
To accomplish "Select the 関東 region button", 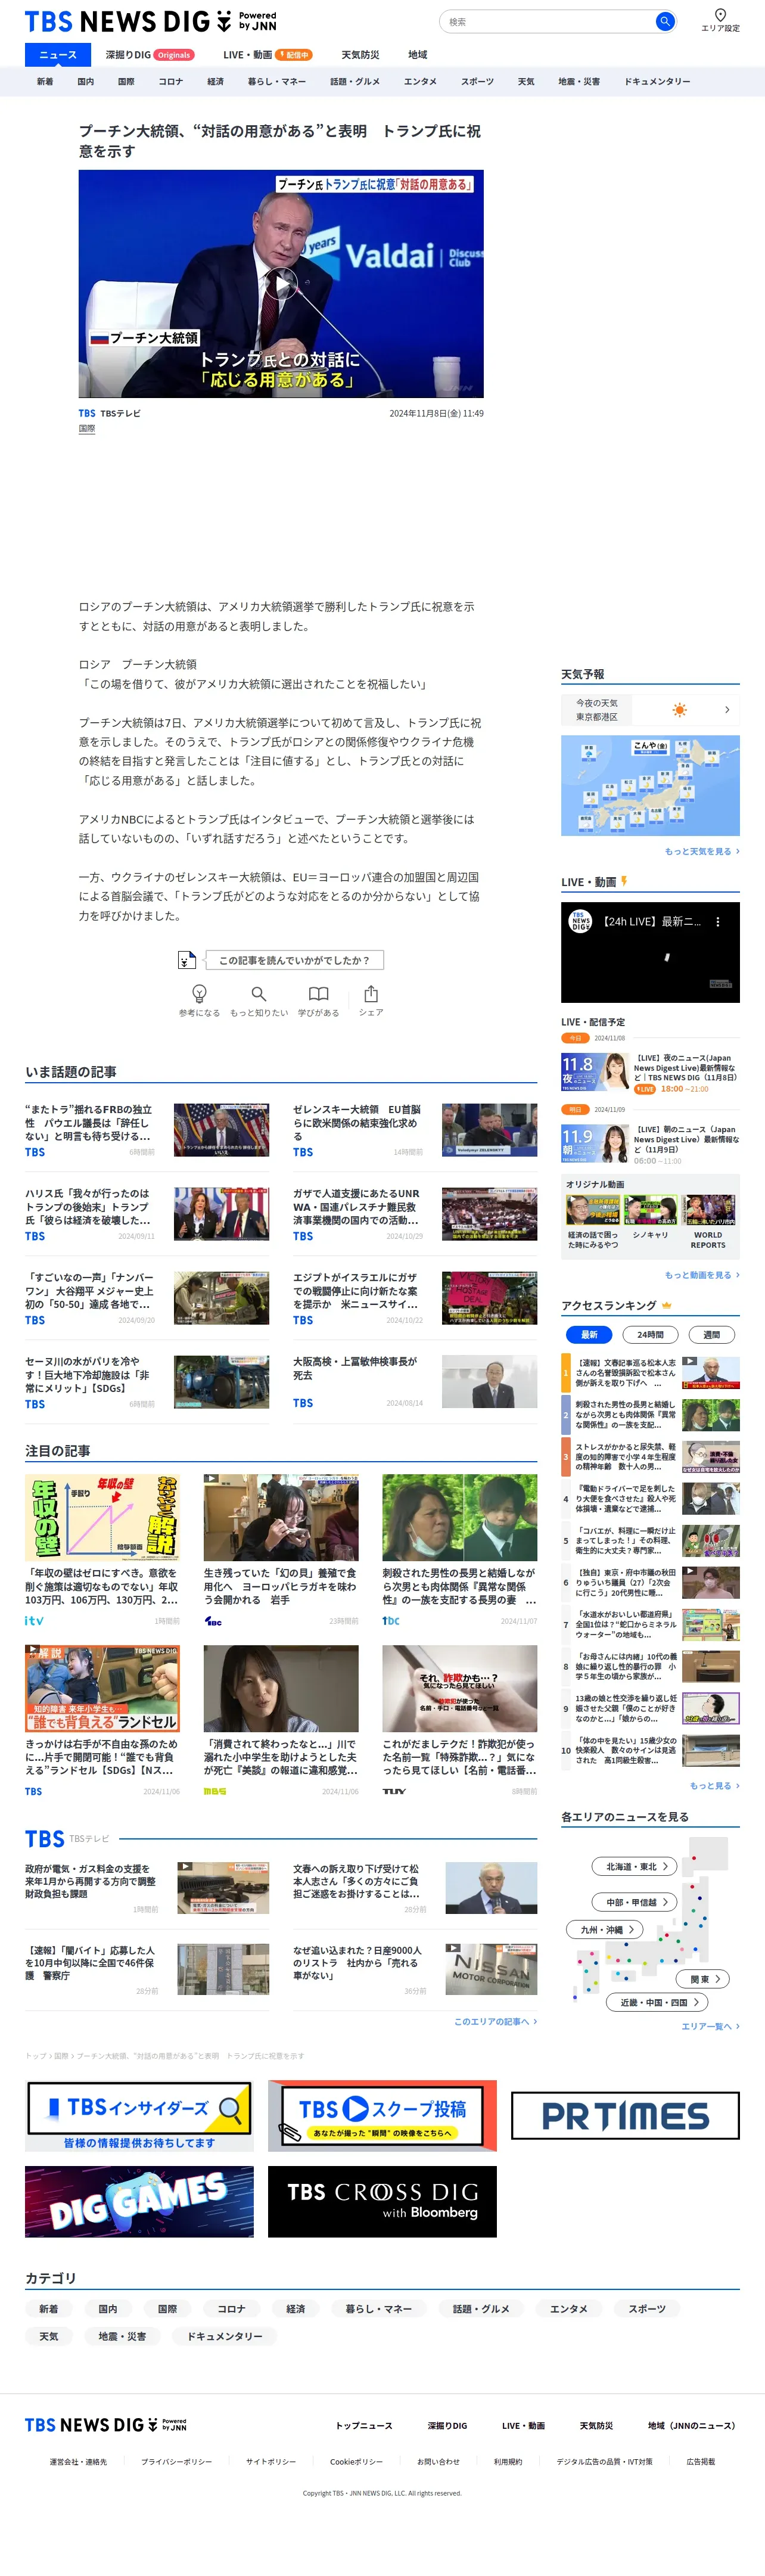I will [x=703, y=1979].
